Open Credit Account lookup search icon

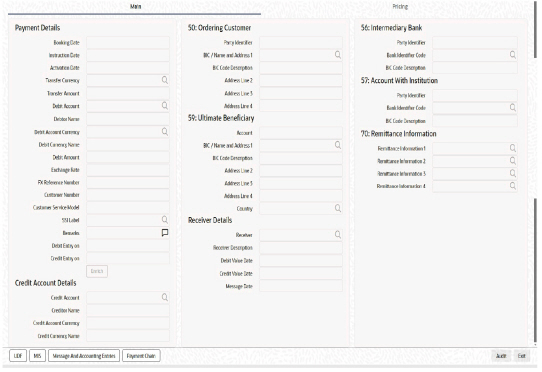[x=165, y=297]
